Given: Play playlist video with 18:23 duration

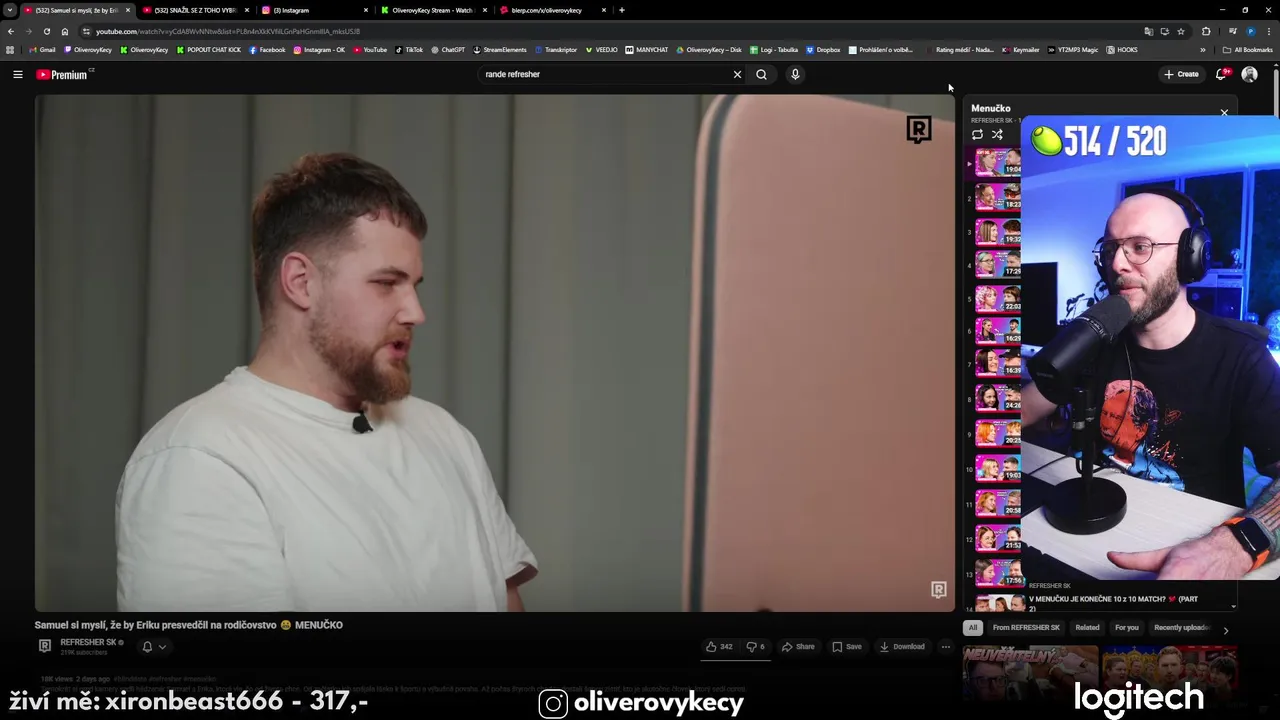Looking at the screenshot, I should coord(998,196).
